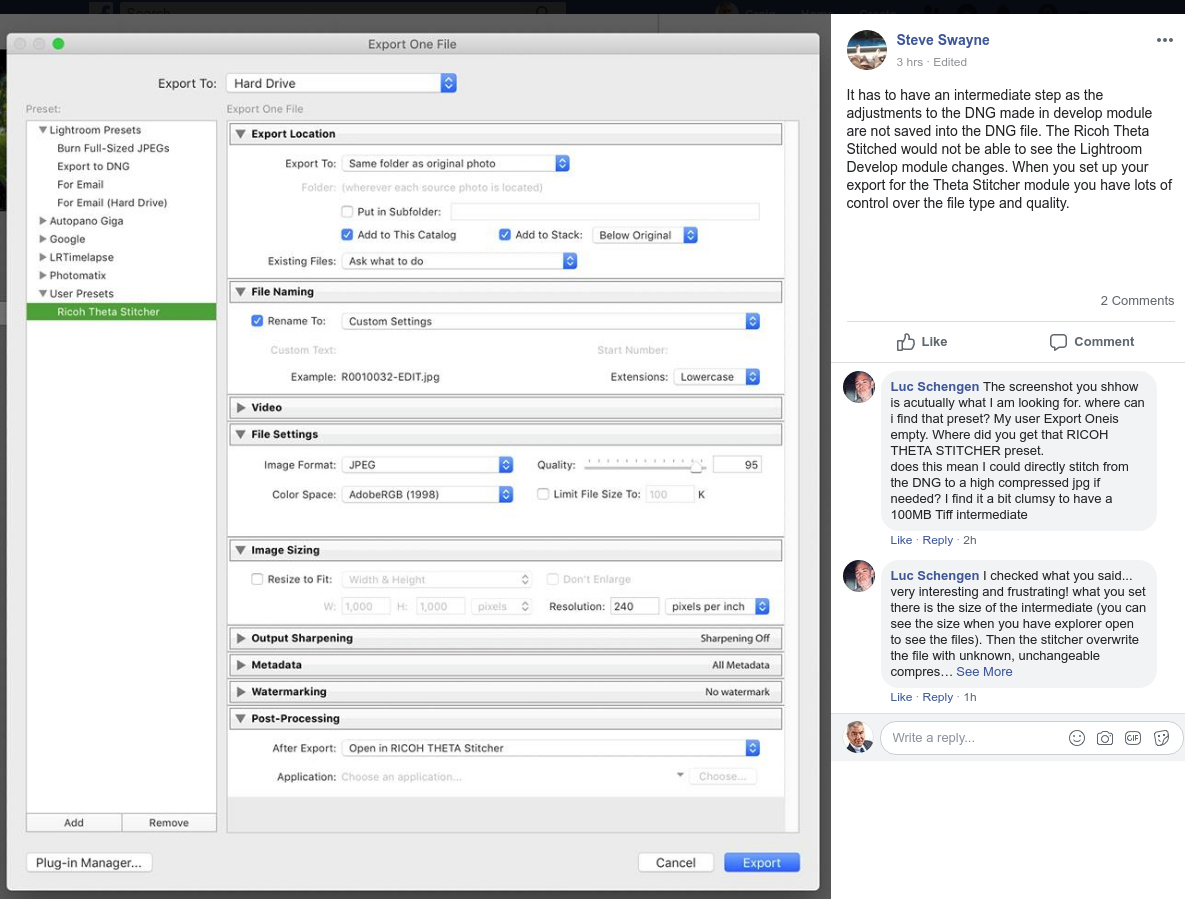
Task: Open the Plug-in Manager
Action: pyautogui.click(x=89, y=863)
